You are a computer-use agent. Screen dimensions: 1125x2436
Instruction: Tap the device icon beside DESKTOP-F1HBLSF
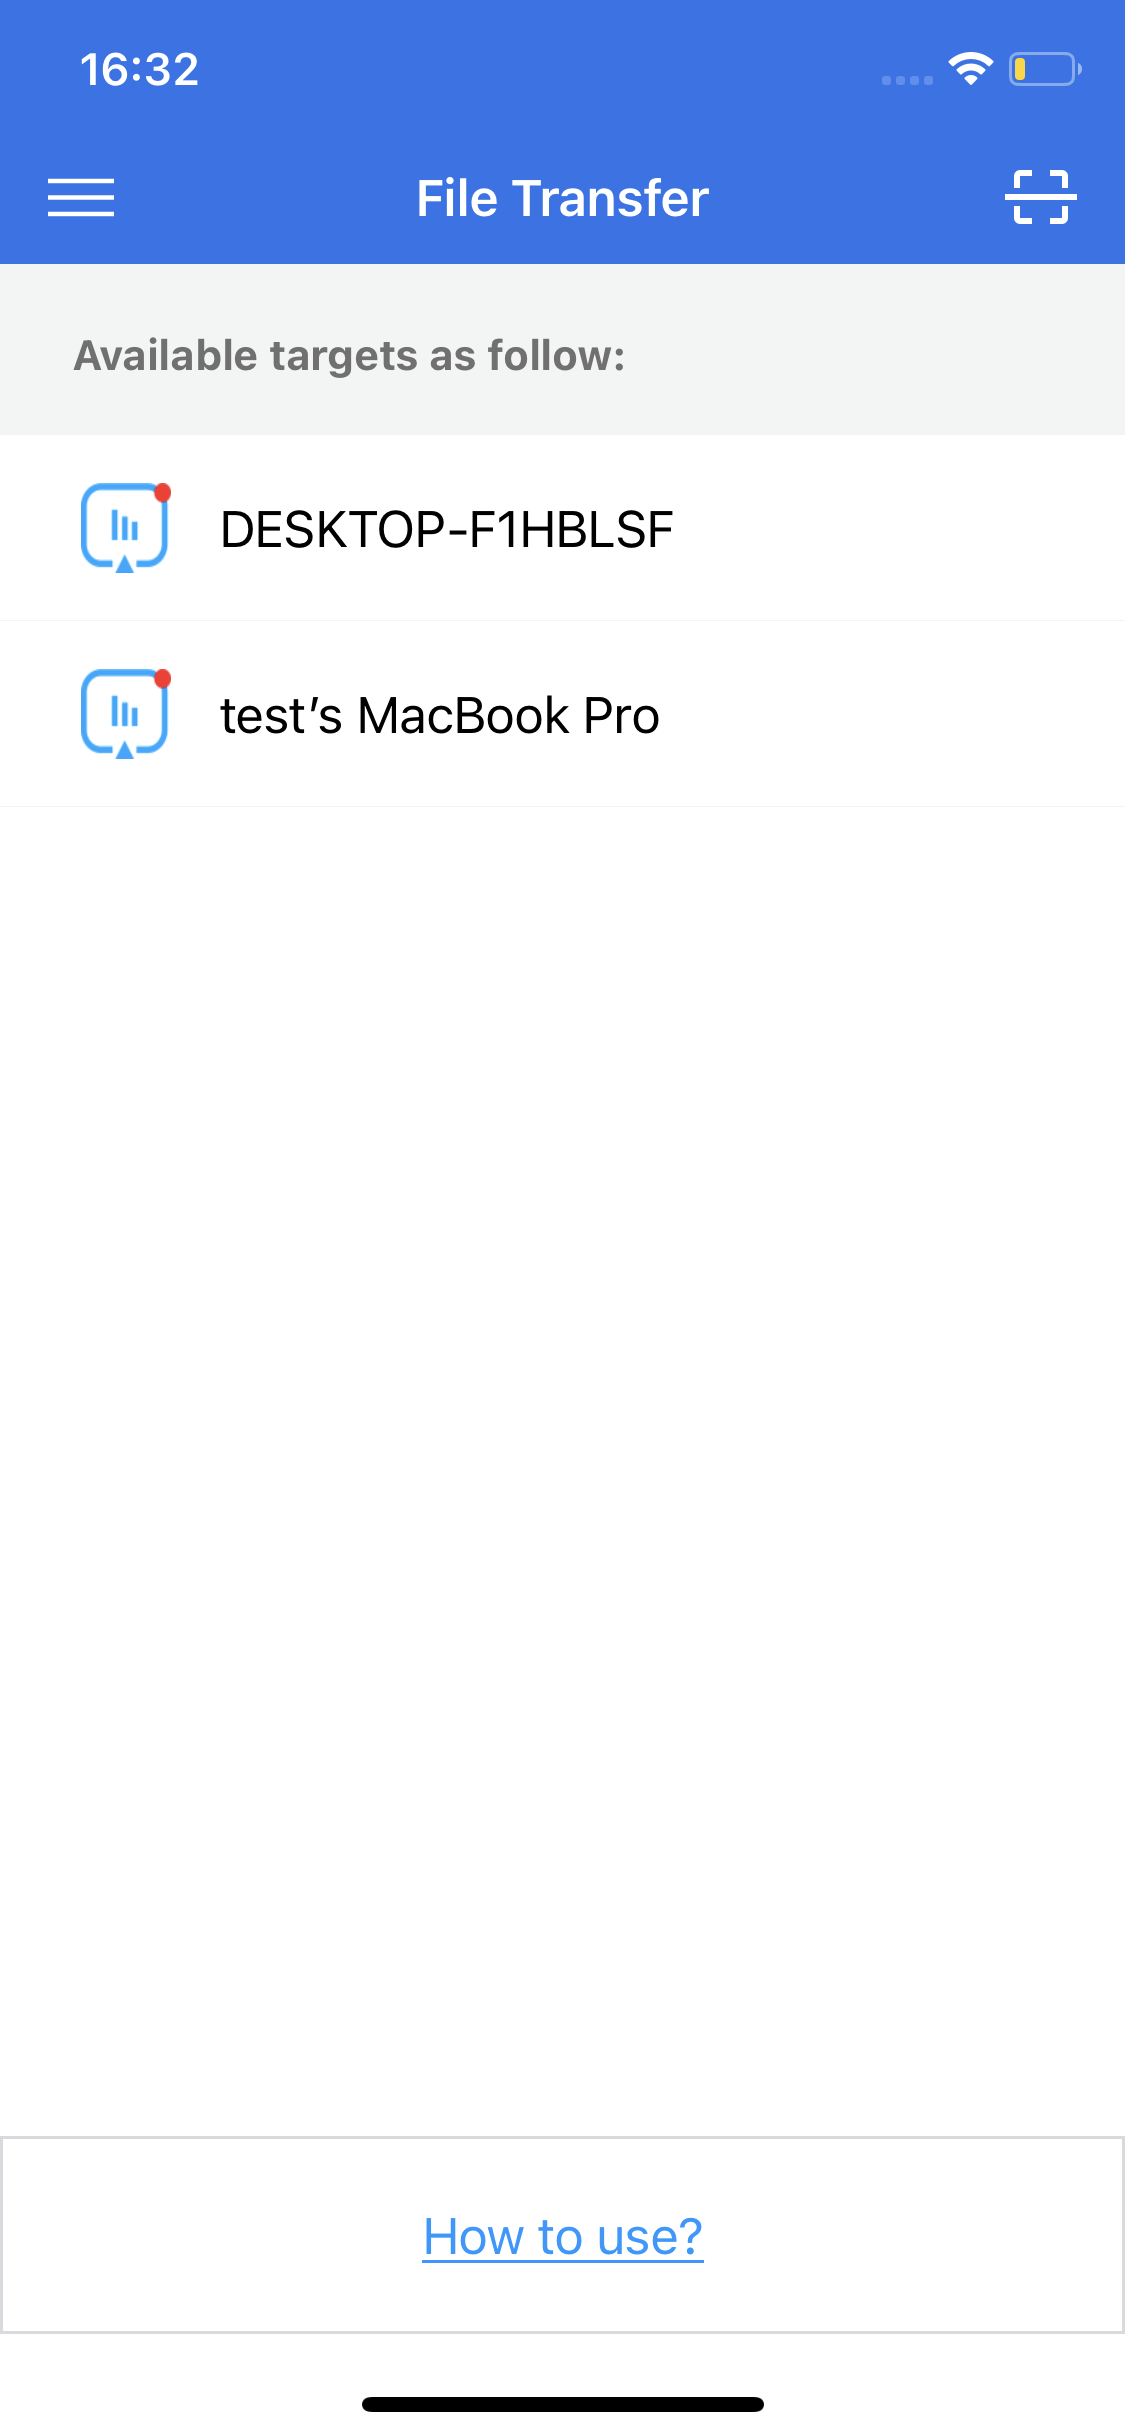point(125,528)
